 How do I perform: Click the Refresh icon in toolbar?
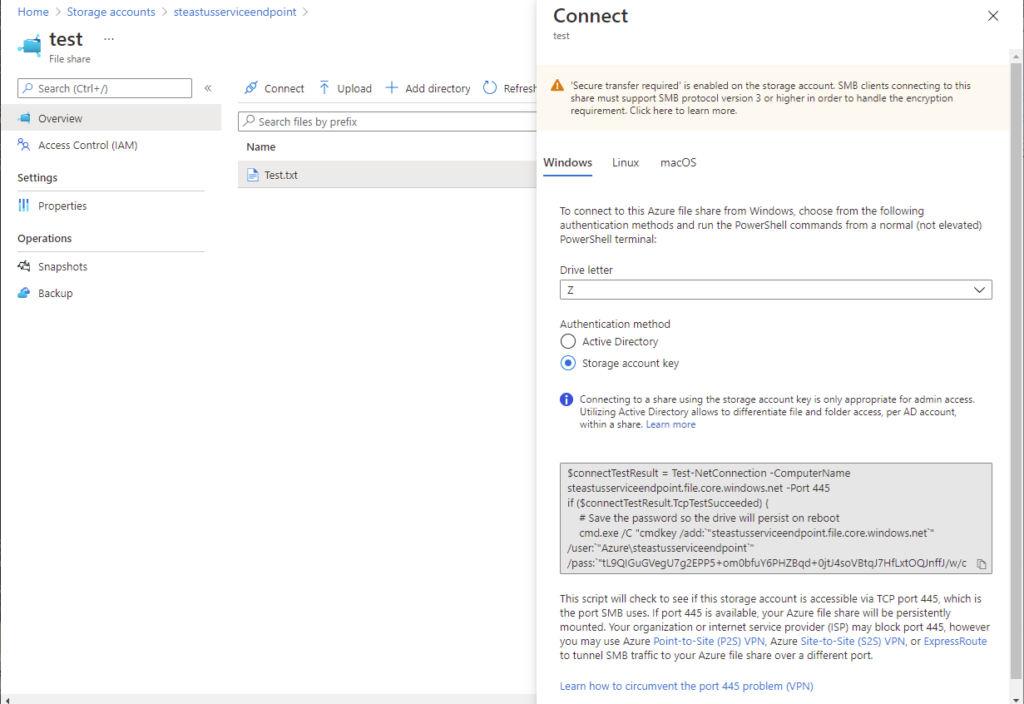490,88
